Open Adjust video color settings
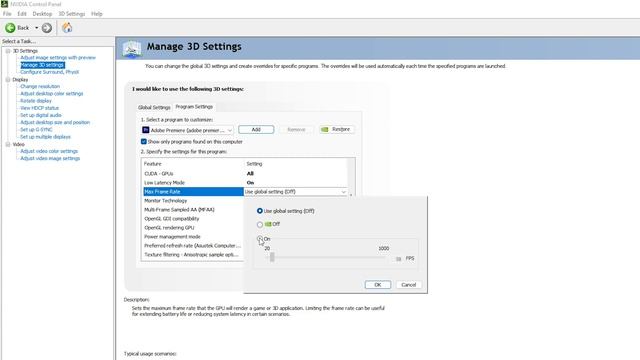 49,151
